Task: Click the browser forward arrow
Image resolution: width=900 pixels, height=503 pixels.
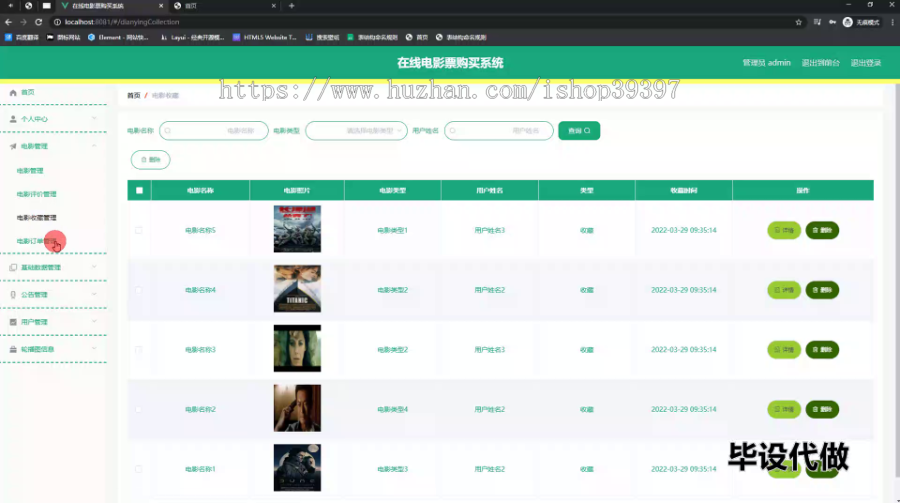Action: pos(23,22)
